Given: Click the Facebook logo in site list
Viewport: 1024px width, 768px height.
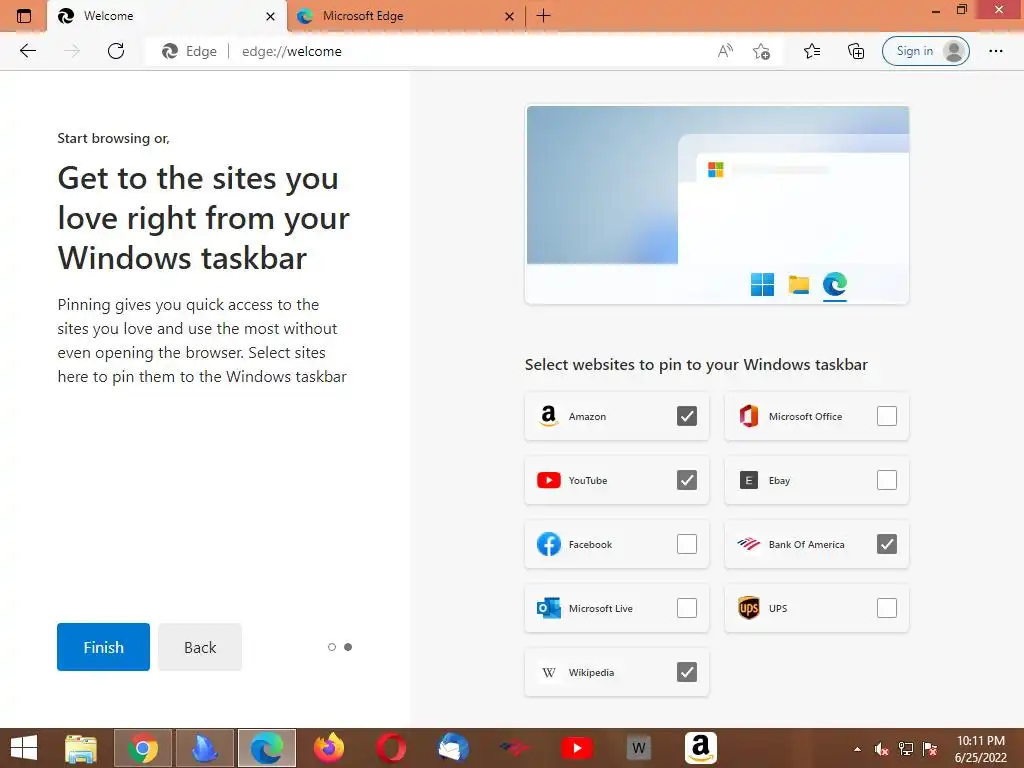Looking at the screenshot, I should 549,544.
